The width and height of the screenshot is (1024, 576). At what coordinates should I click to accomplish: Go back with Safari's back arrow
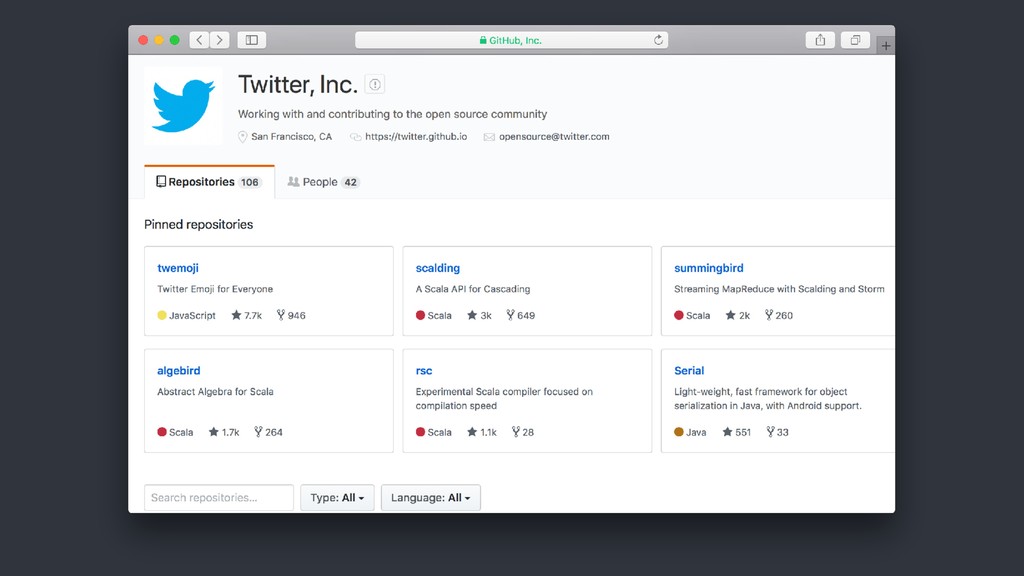(199, 40)
